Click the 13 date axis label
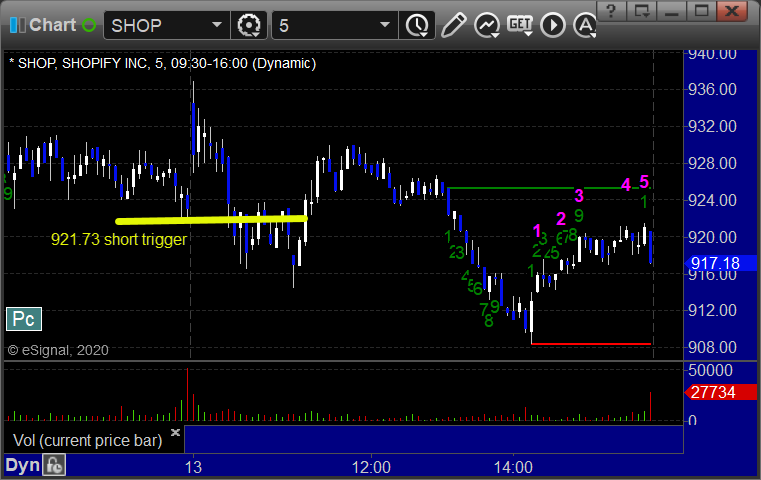 pos(193,467)
